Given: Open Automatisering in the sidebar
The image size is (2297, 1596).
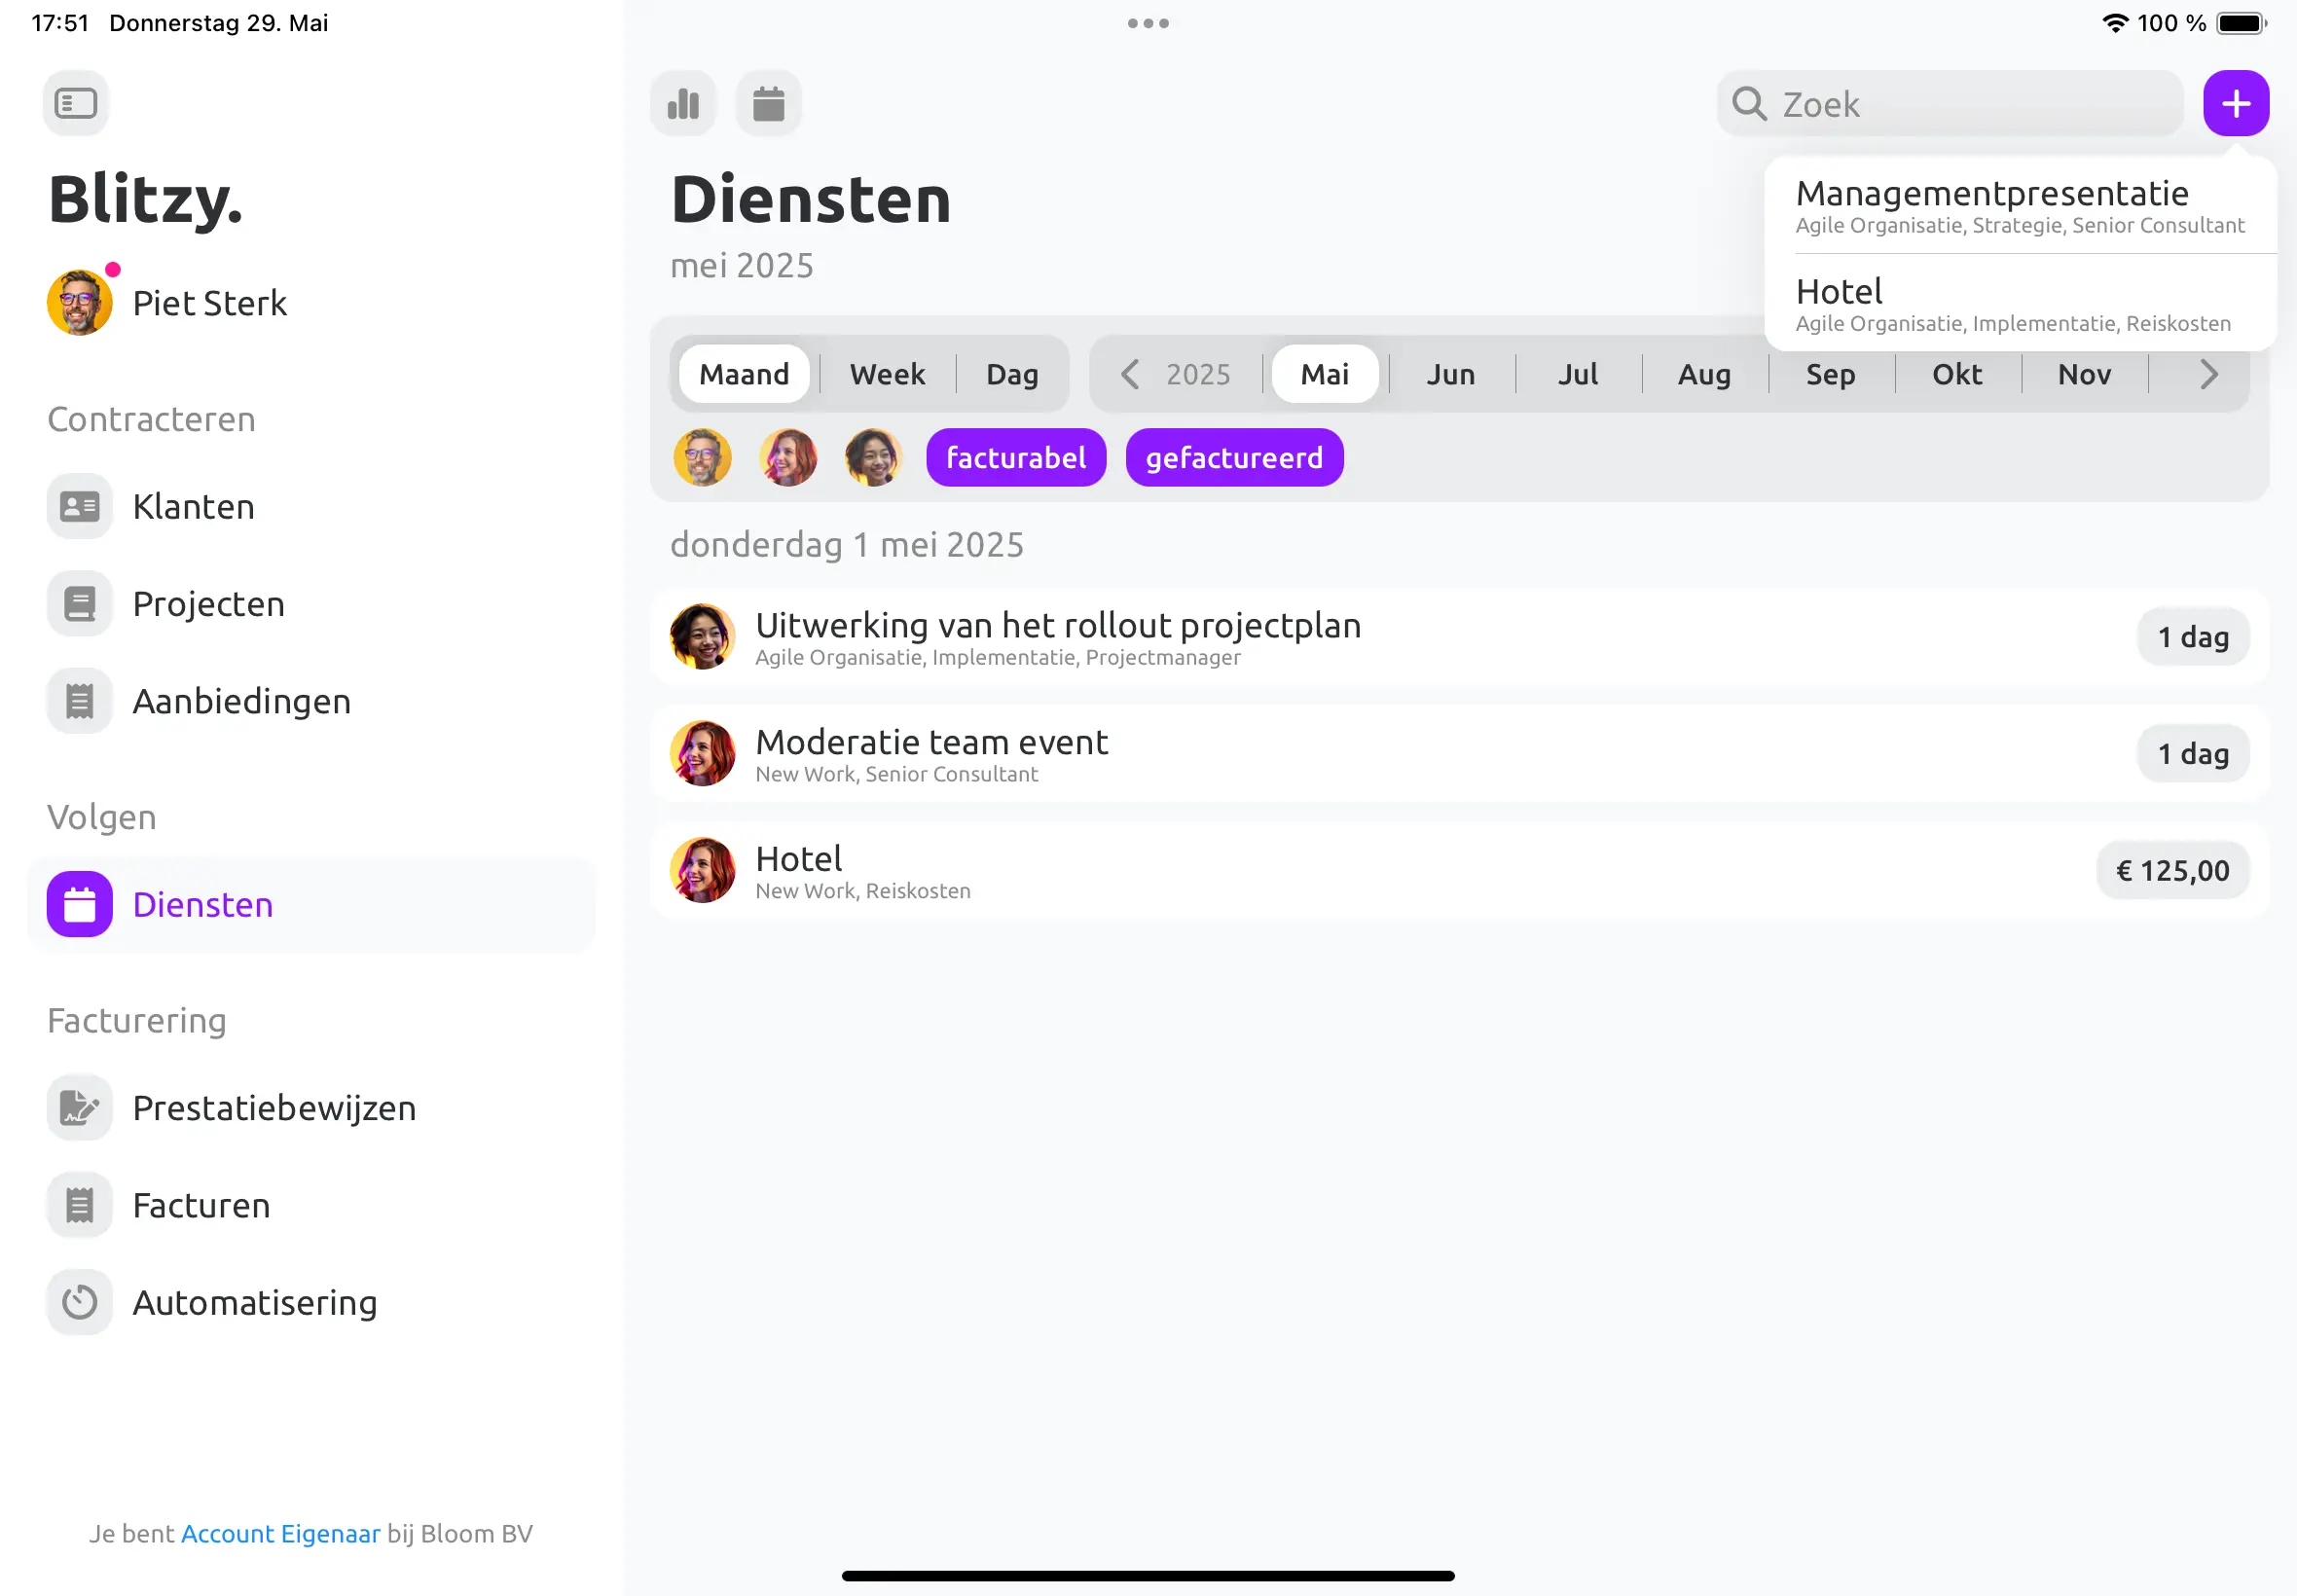Looking at the screenshot, I should tap(311, 1302).
